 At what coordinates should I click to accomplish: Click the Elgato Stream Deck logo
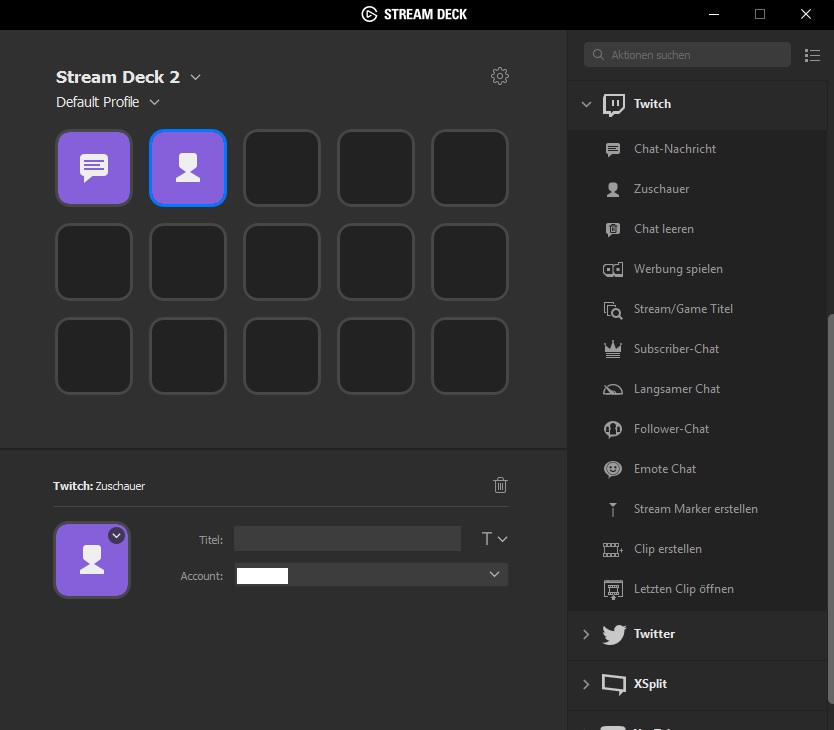point(369,14)
